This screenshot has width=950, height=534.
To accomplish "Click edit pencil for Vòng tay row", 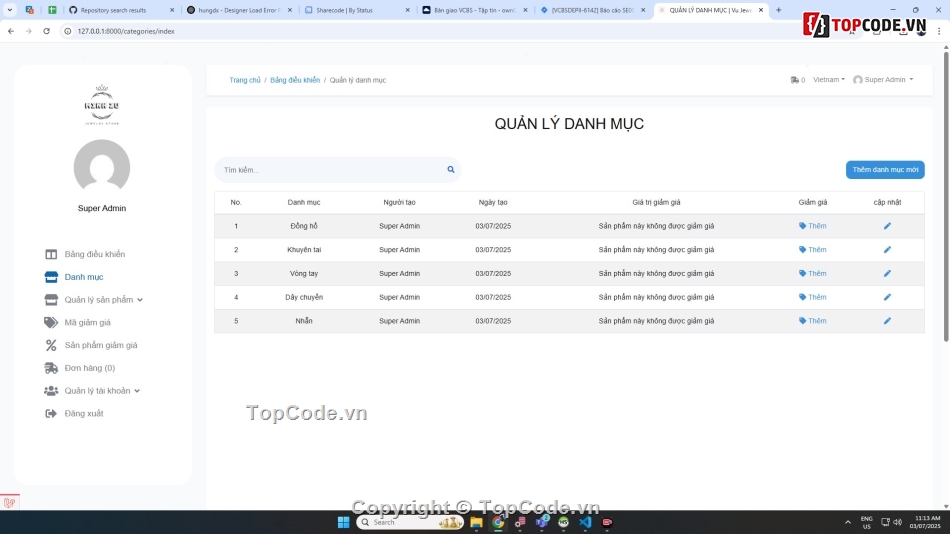I will coord(887,273).
